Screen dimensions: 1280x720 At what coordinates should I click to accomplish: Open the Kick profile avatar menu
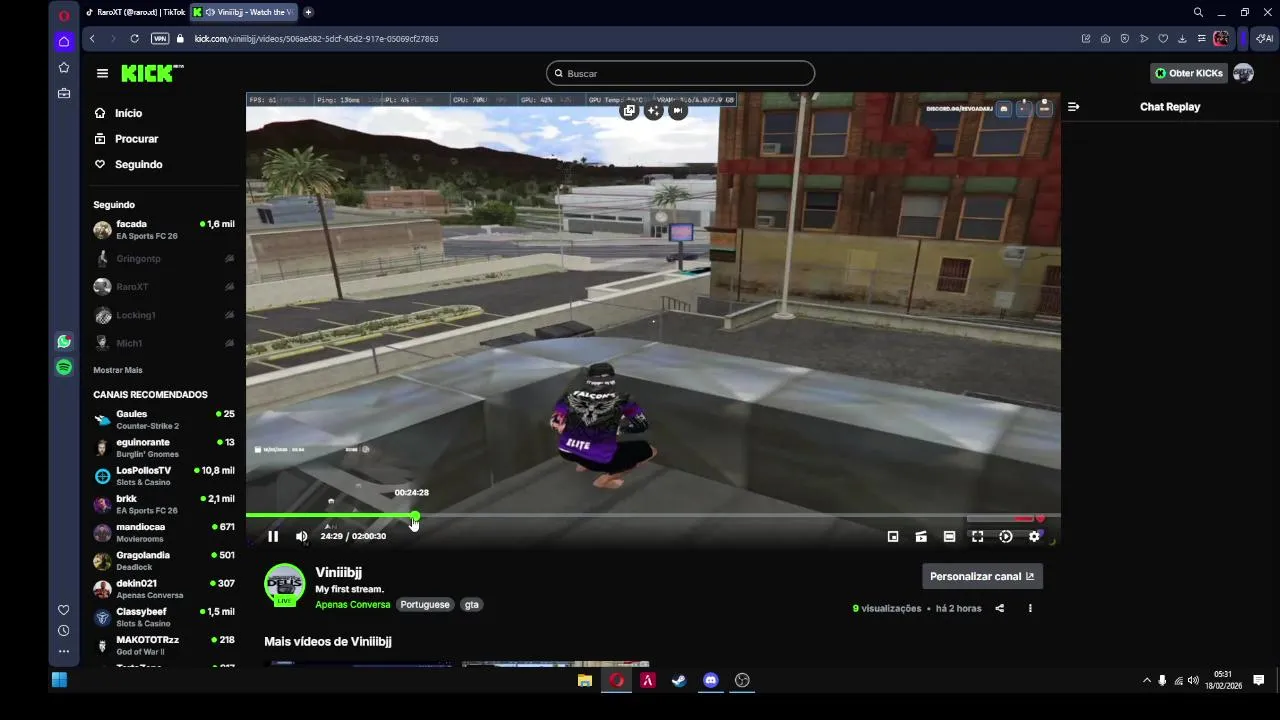pos(1243,73)
